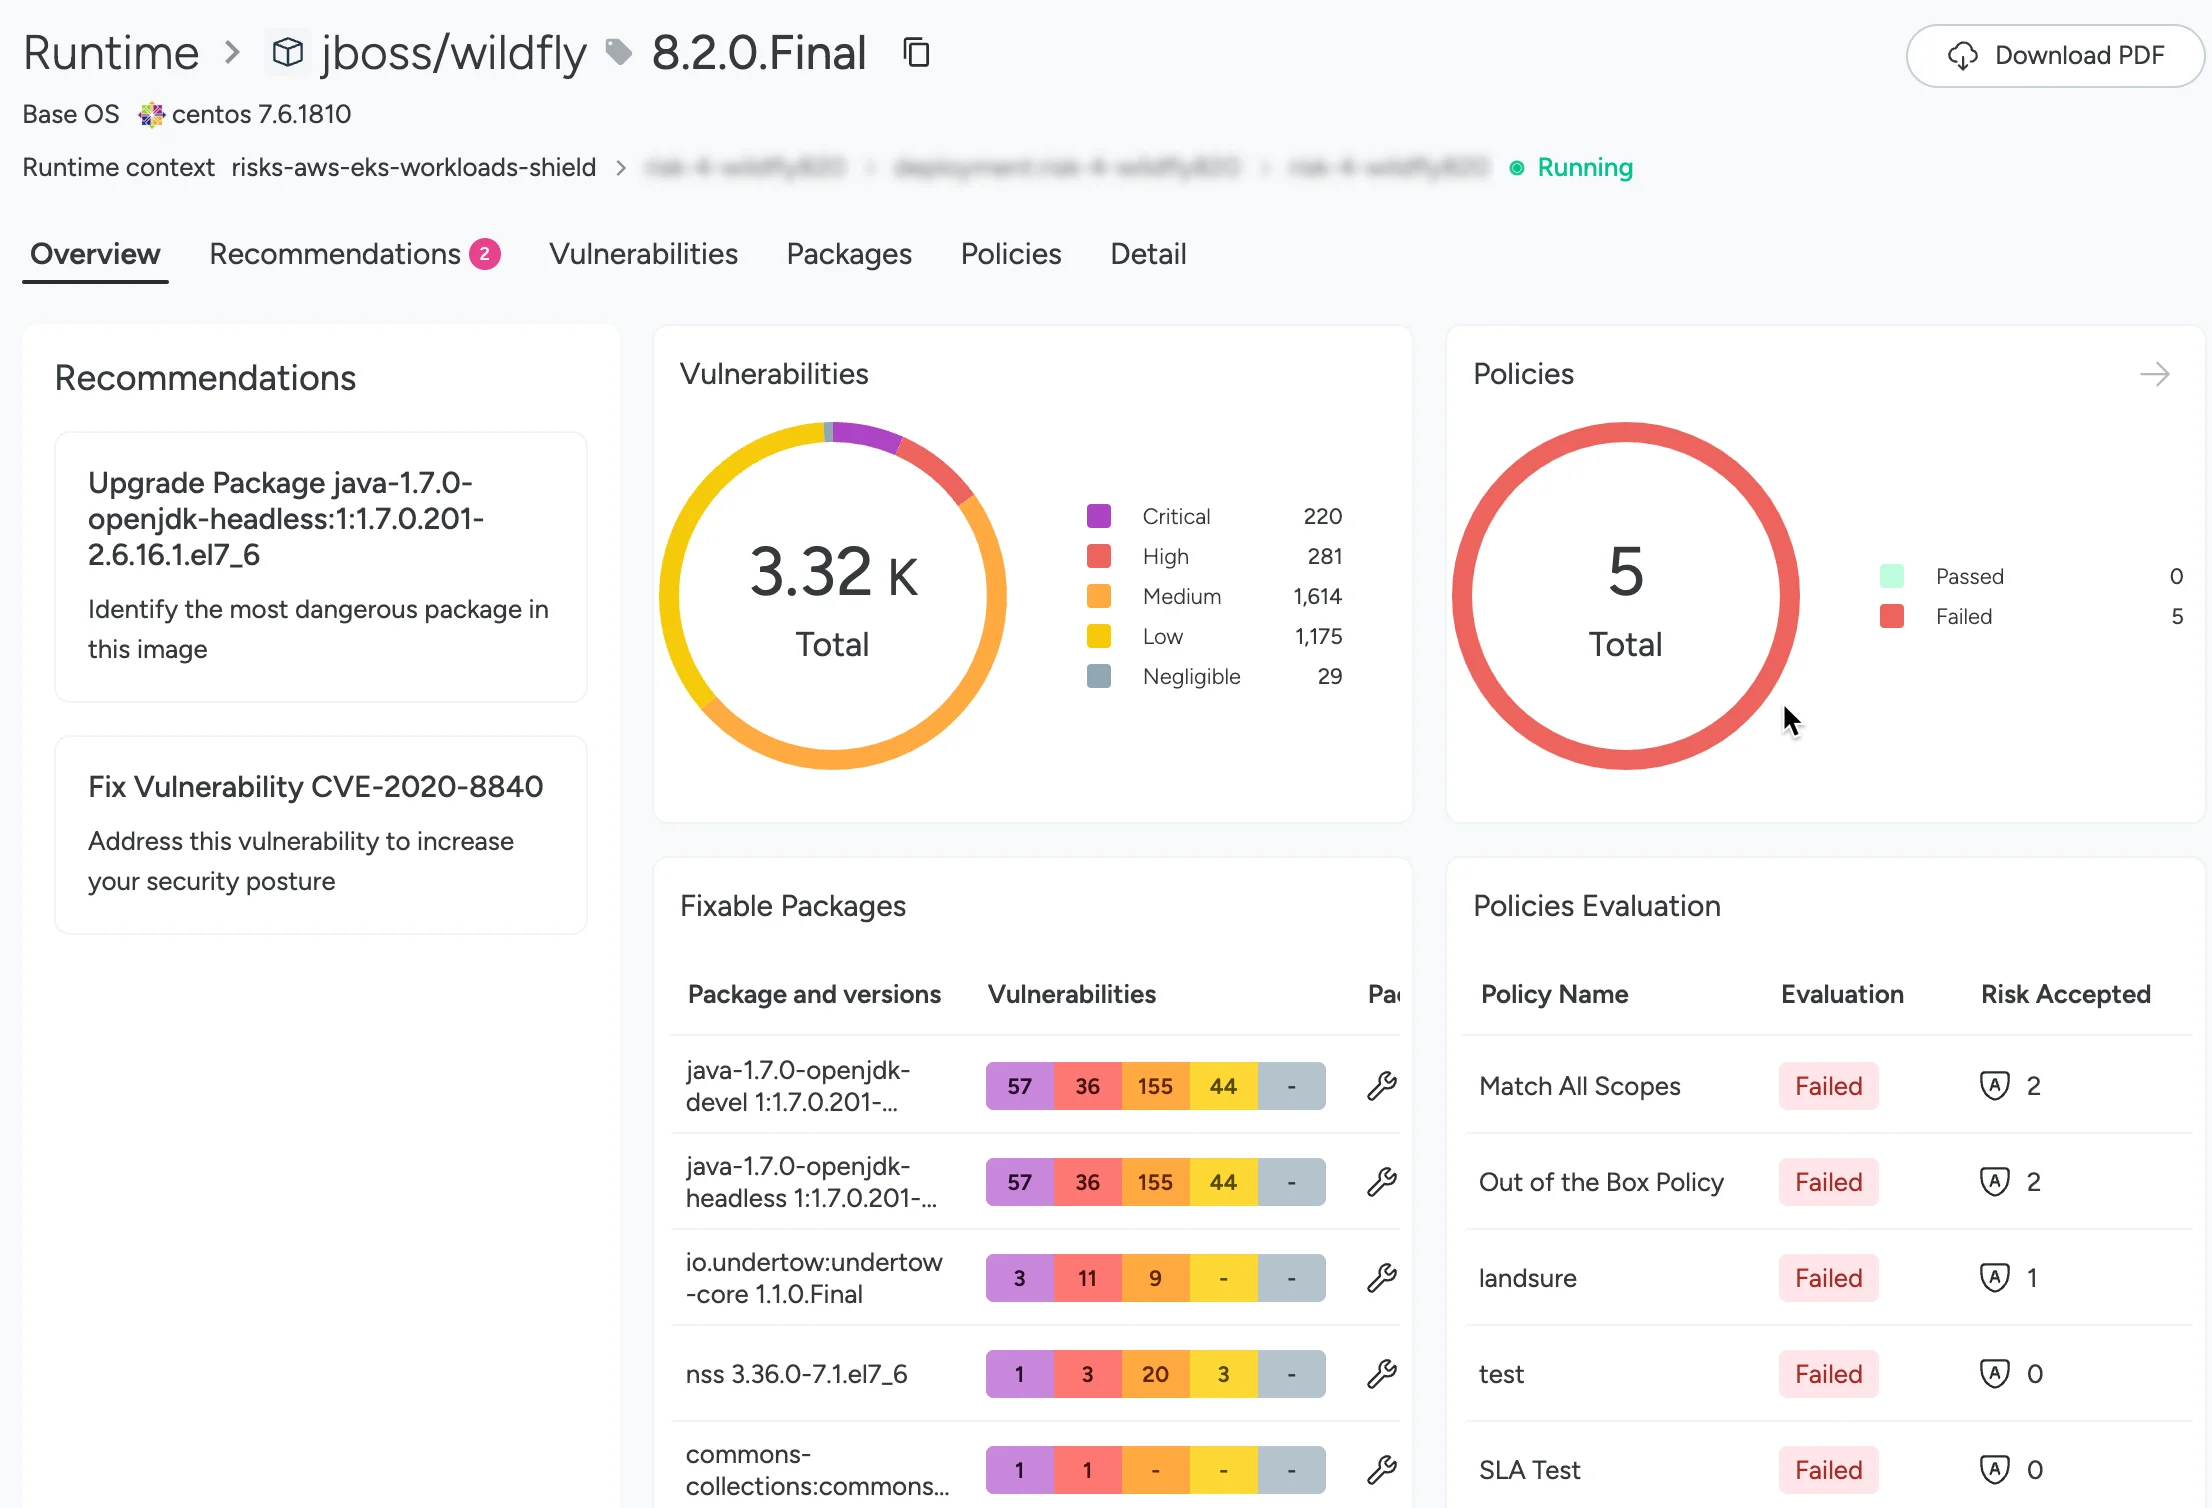Screen dimensions: 2212x1508
Task: Expand the java-1.7.0-openjdk-headless package row
Action: point(812,1182)
